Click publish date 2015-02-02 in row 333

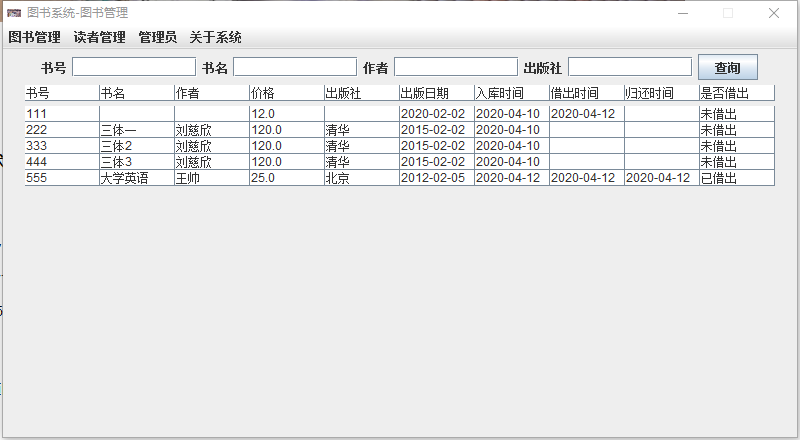pos(437,146)
